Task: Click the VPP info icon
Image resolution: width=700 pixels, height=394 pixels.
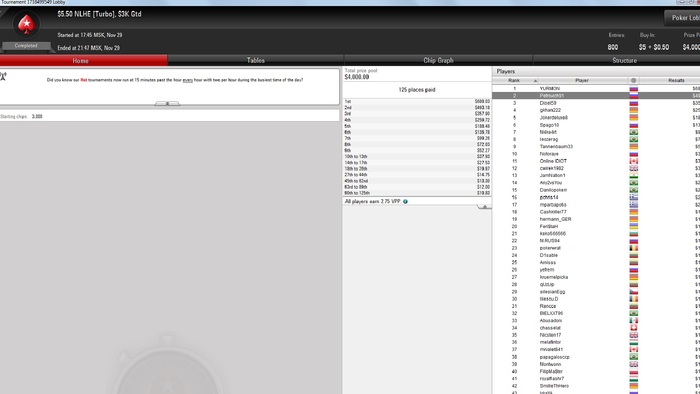Action: click(x=405, y=202)
